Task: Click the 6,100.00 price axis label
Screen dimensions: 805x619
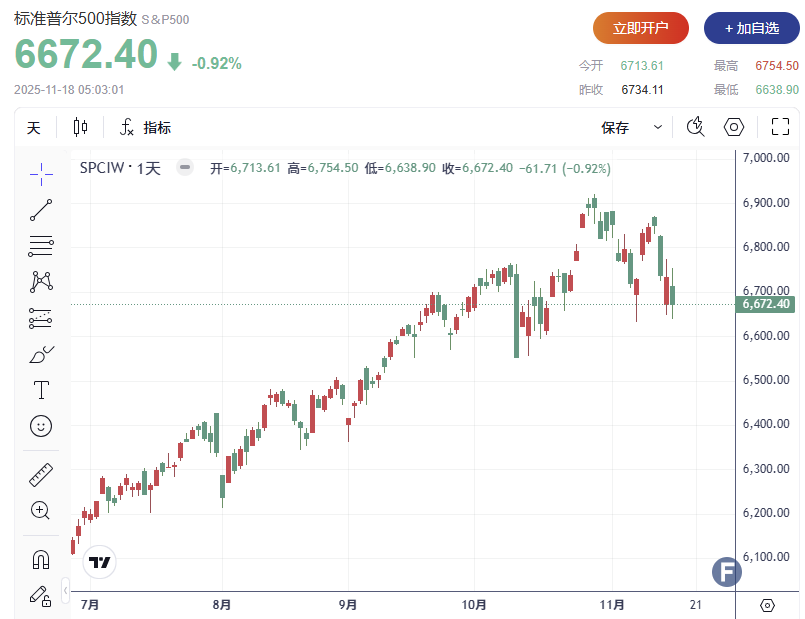Action: 766,556
